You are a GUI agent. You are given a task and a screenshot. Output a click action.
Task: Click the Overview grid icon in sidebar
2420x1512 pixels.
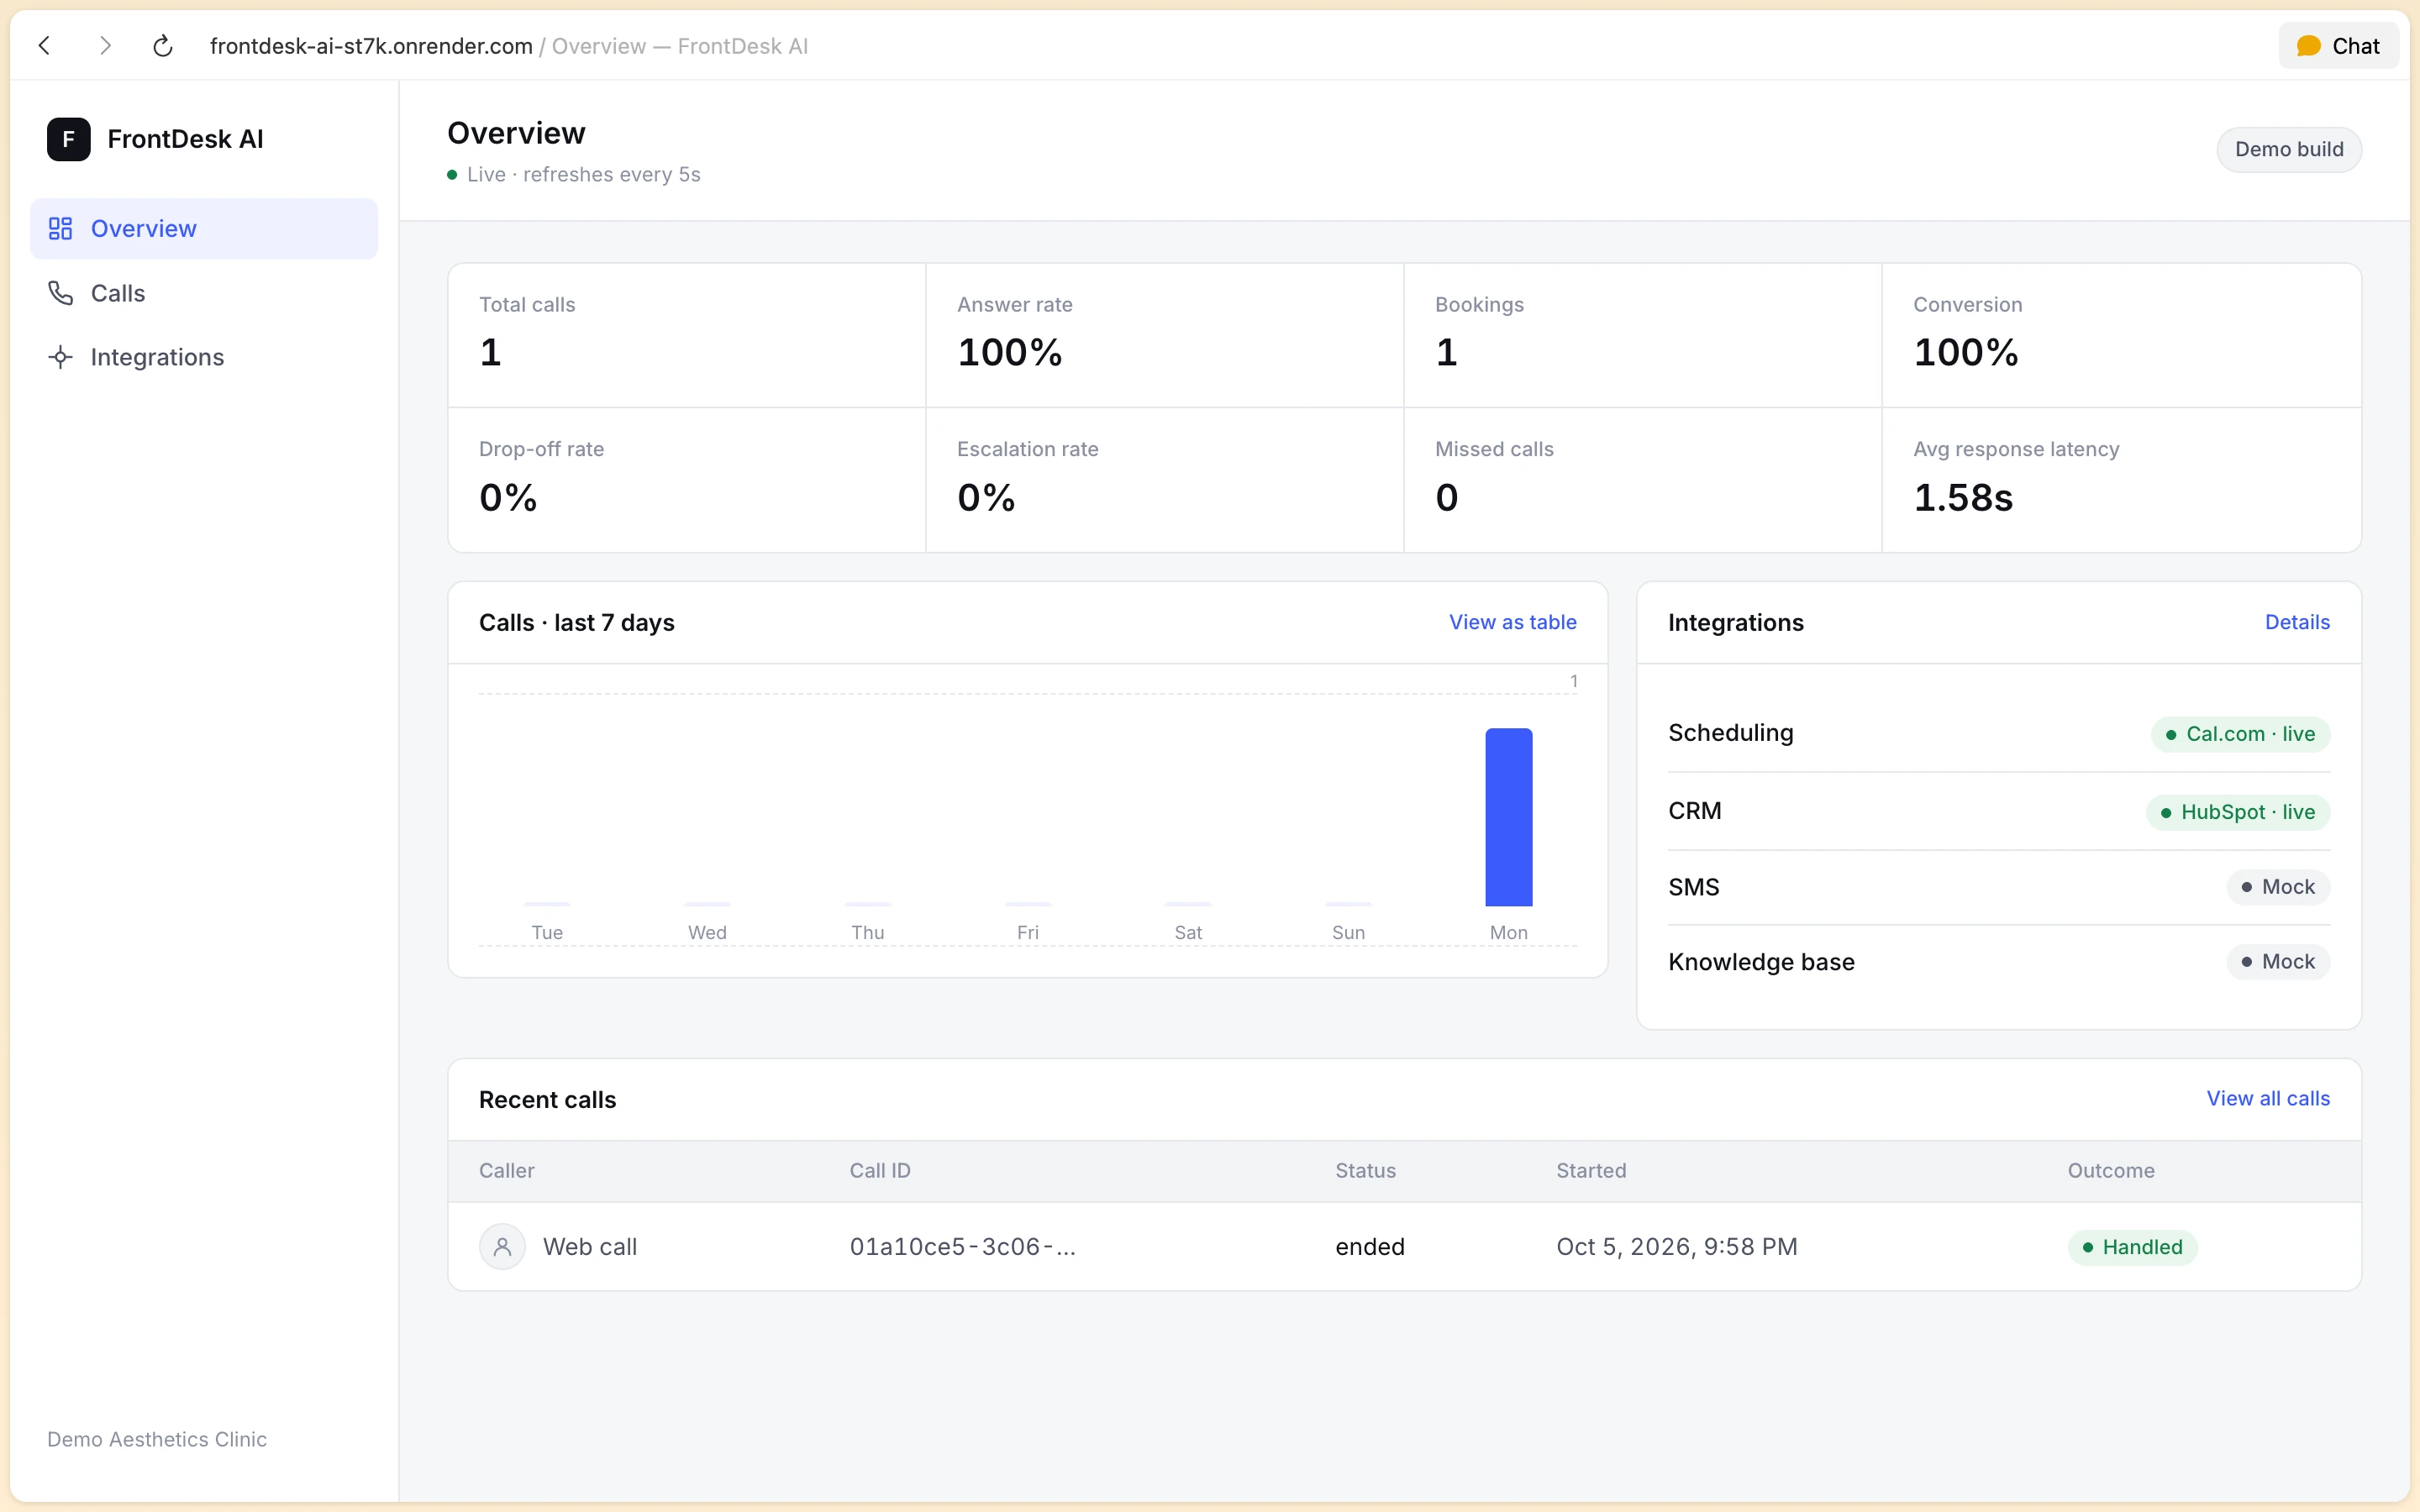click(x=61, y=229)
